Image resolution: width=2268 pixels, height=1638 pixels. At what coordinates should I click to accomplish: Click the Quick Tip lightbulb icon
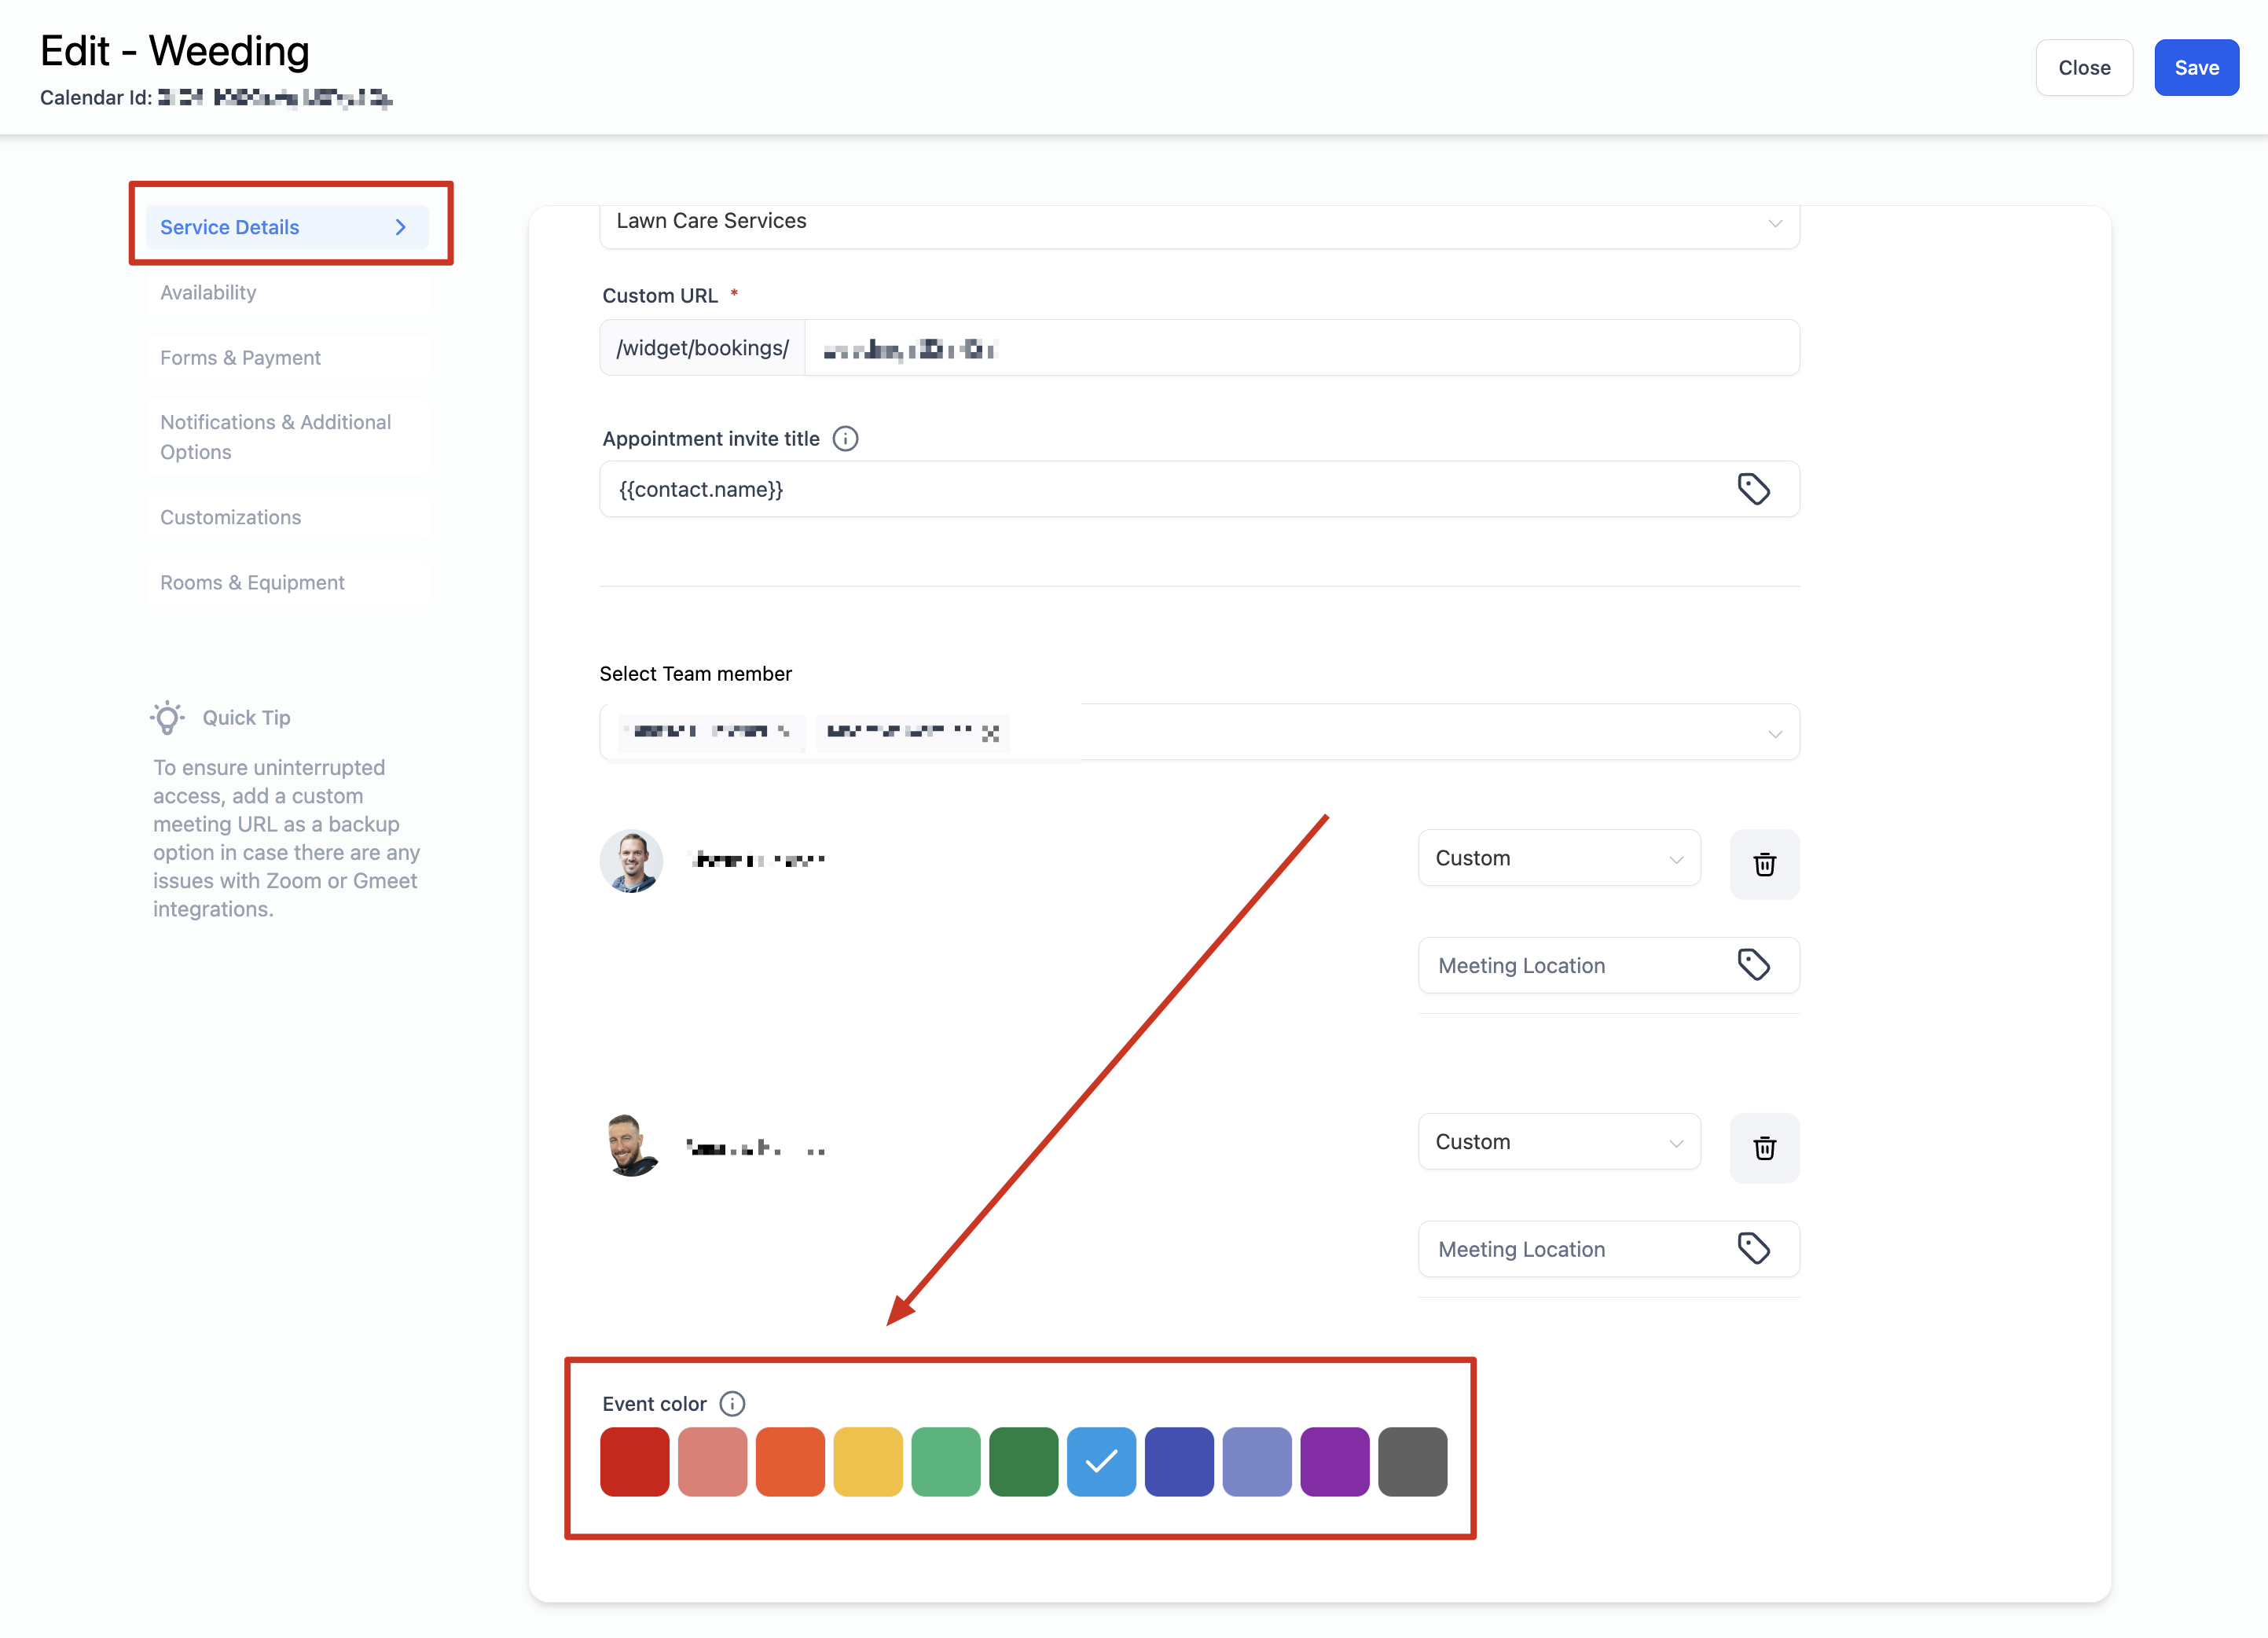[167, 717]
